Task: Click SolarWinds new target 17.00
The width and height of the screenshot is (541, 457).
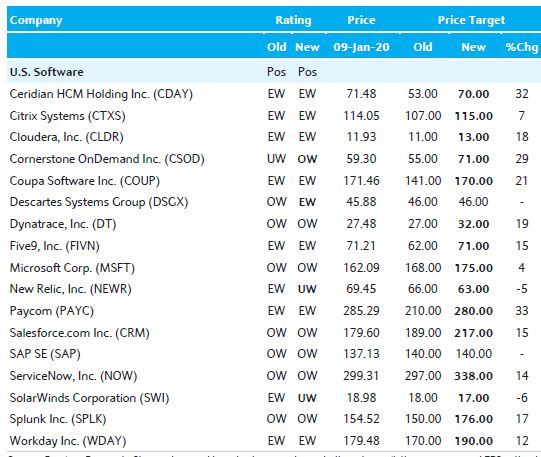Action: pyautogui.click(x=474, y=398)
